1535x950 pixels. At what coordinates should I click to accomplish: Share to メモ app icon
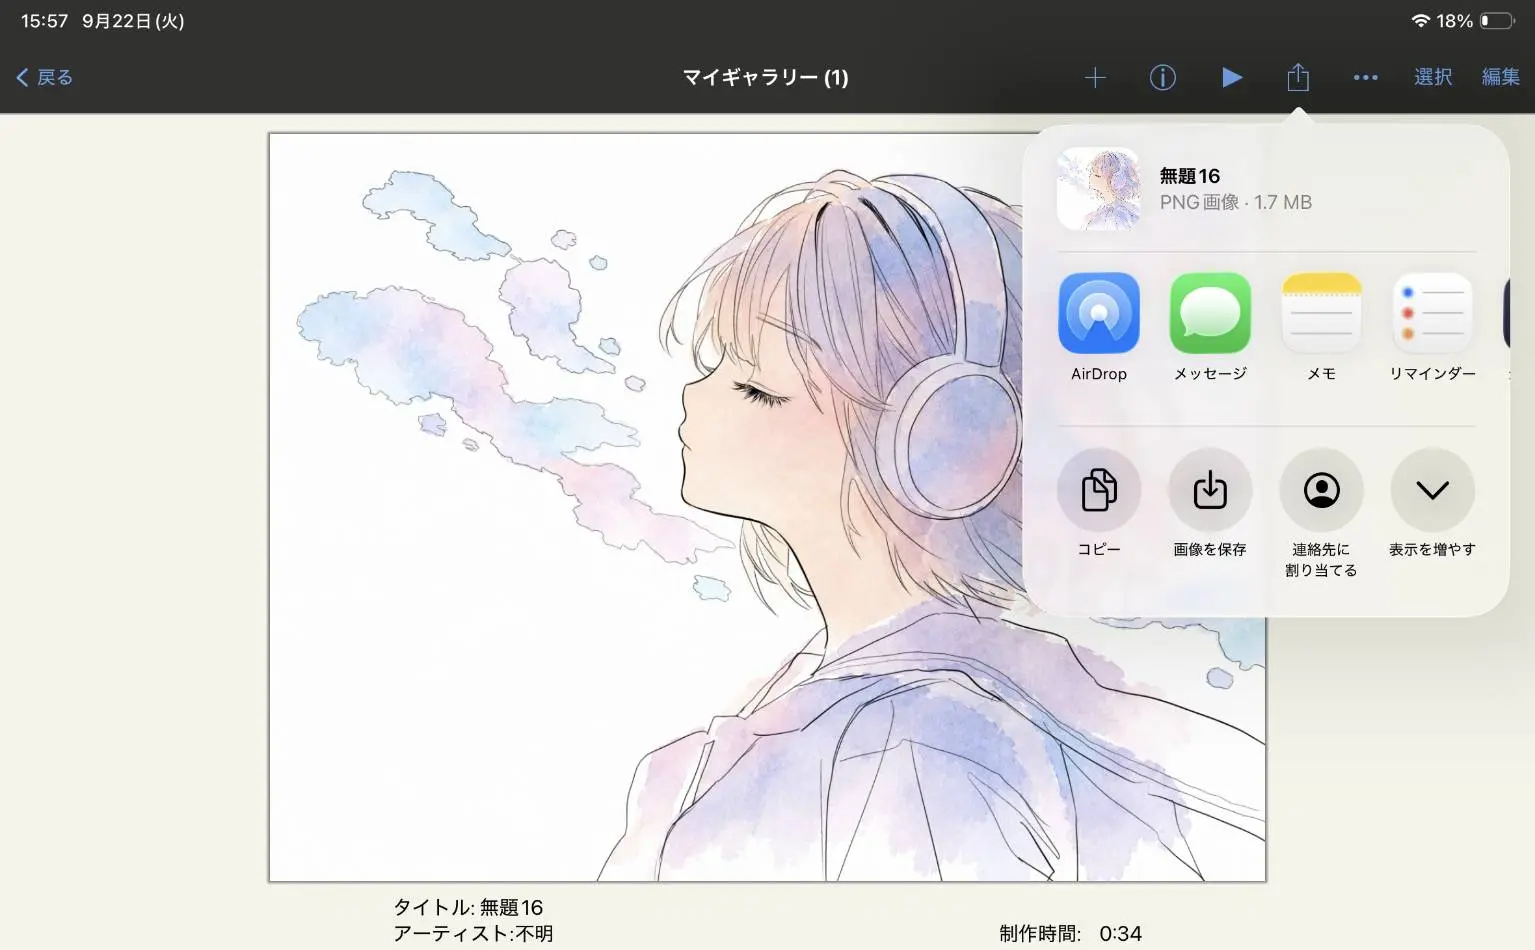1321,313
